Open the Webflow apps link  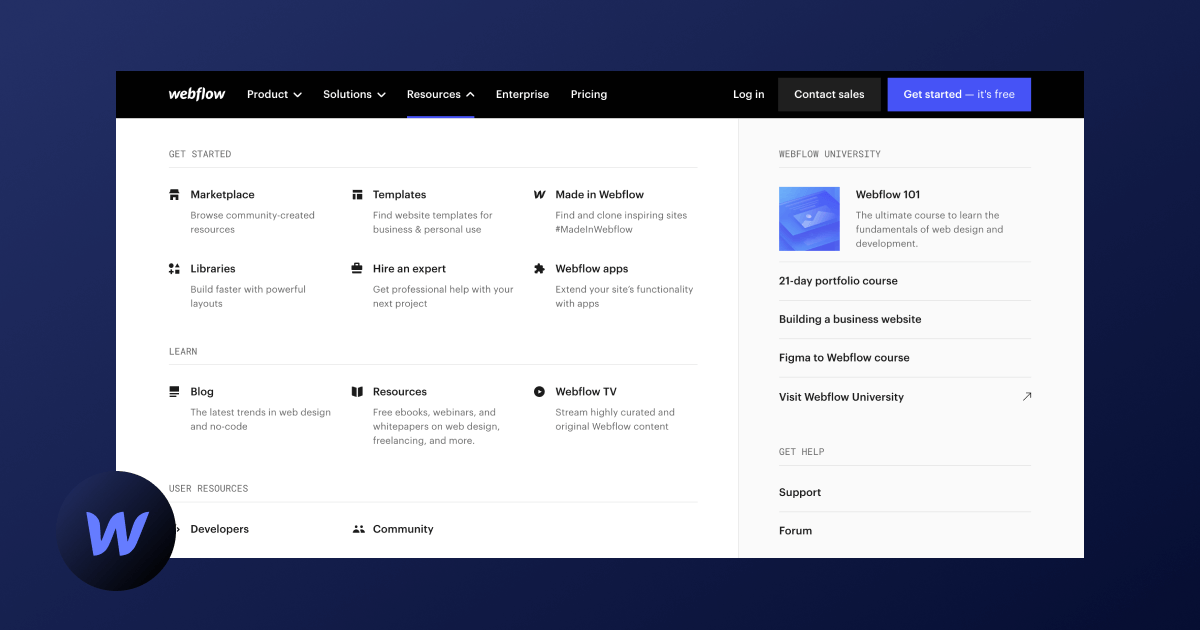[592, 269]
